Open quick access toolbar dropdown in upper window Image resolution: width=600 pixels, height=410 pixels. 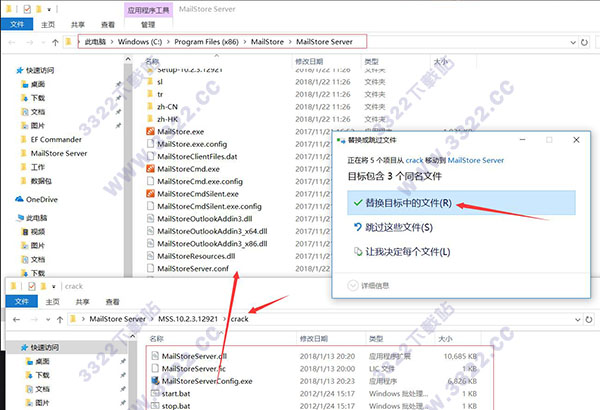point(49,9)
